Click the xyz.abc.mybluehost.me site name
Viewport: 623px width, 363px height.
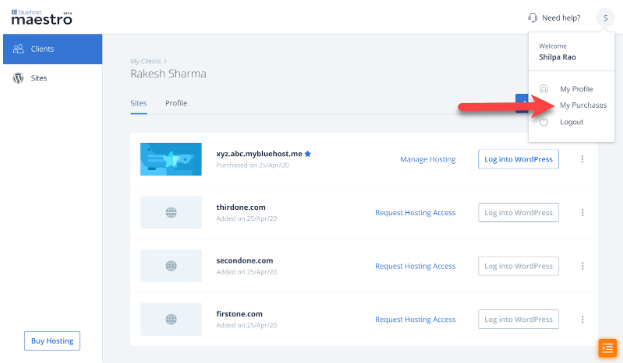259,154
